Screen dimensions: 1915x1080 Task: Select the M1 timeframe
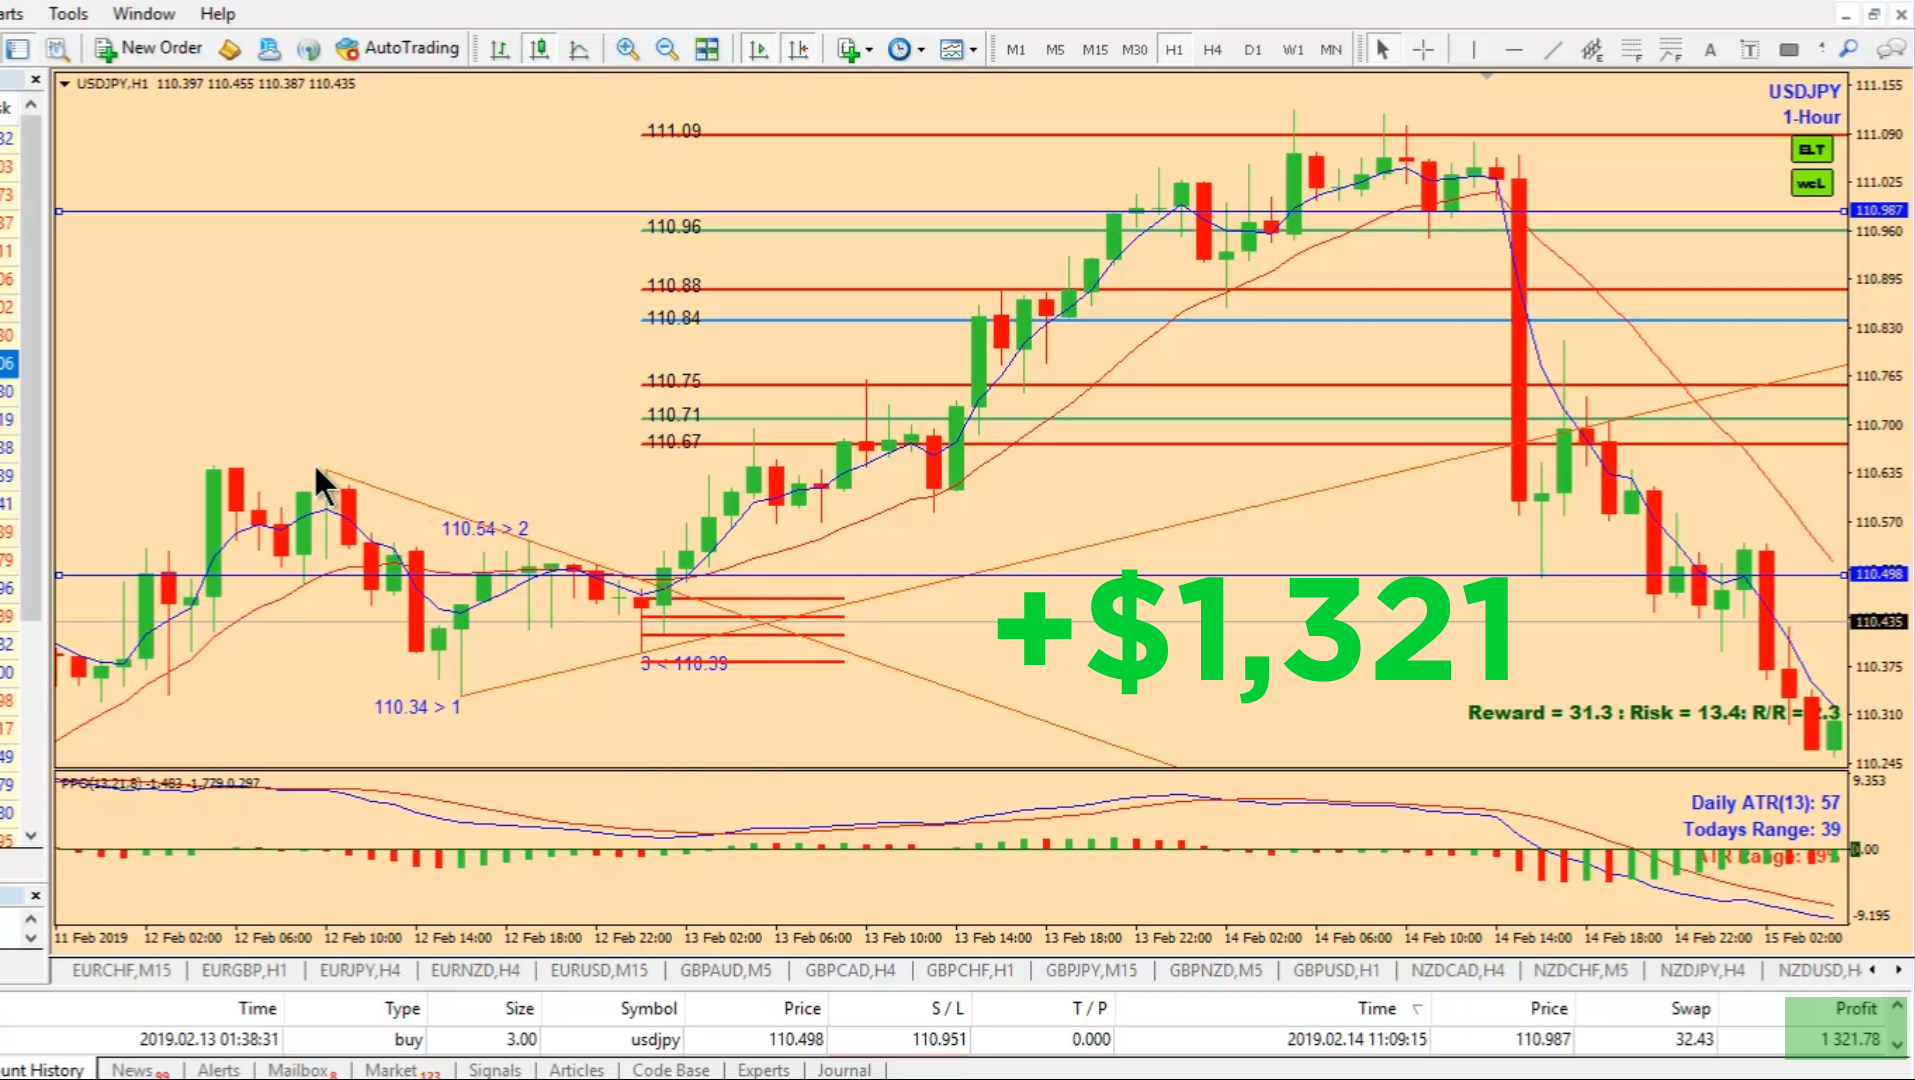coord(1016,49)
